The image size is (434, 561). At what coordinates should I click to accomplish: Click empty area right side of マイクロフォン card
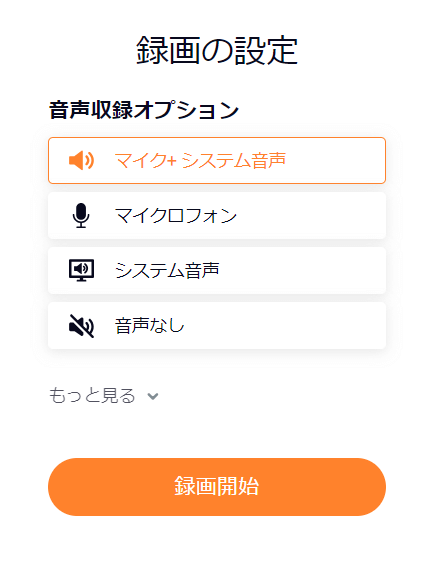(x=311, y=215)
